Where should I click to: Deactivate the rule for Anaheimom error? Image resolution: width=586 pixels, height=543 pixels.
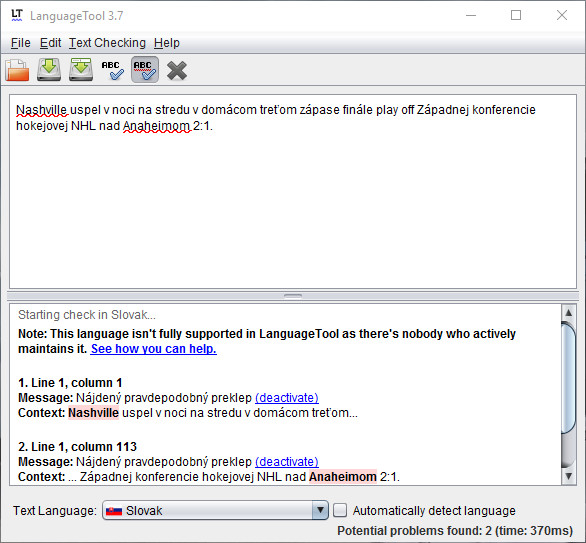pyautogui.click(x=287, y=462)
